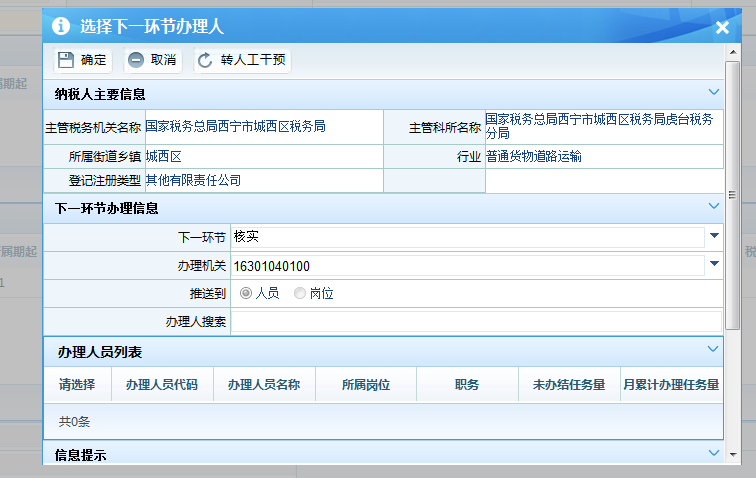Select the 岗位 radio button

coord(300,293)
